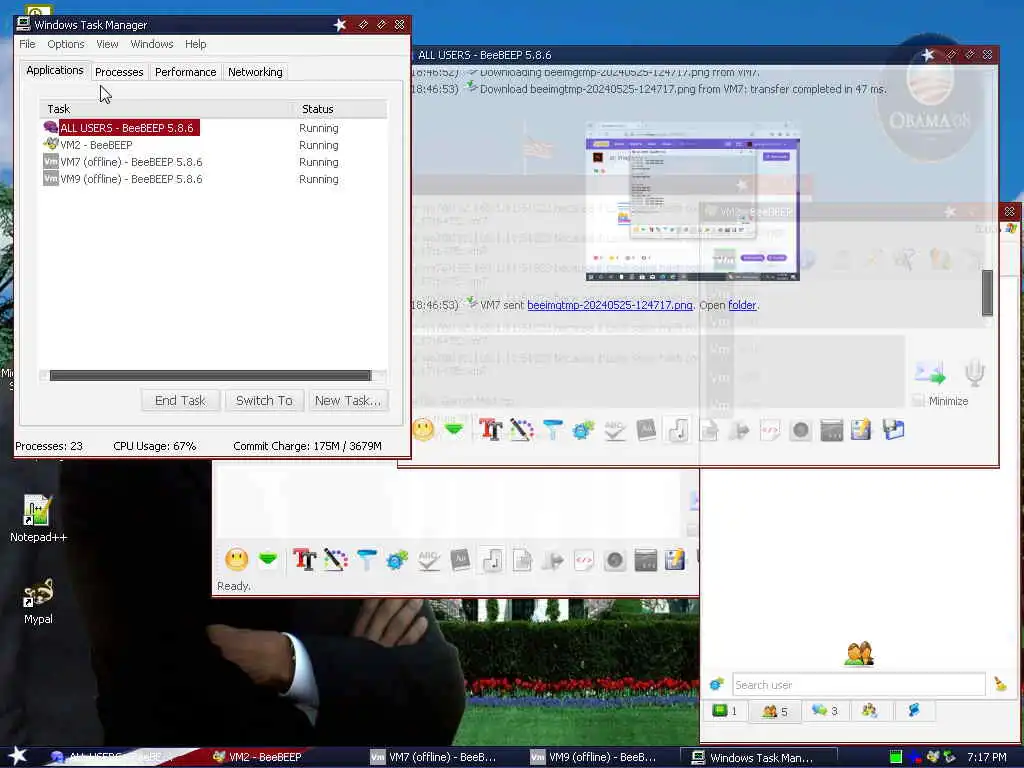Image resolution: width=1024 pixels, height=768 pixels.
Task: Click the microphone voice message icon
Action: coord(974,373)
